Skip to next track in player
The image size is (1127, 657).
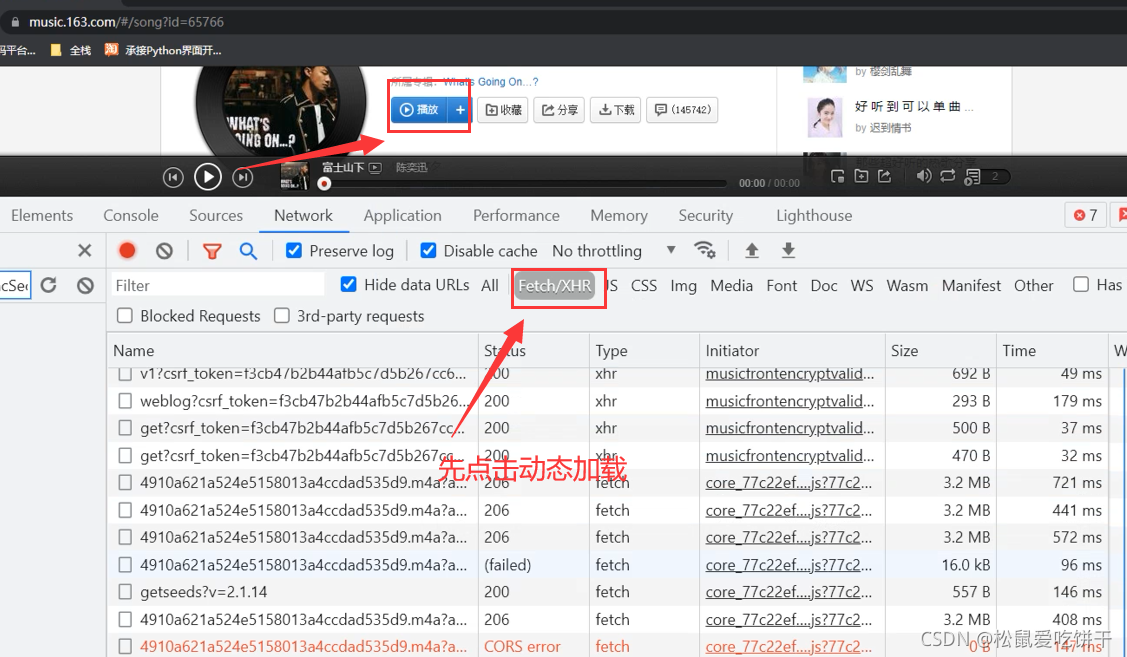click(243, 177)
